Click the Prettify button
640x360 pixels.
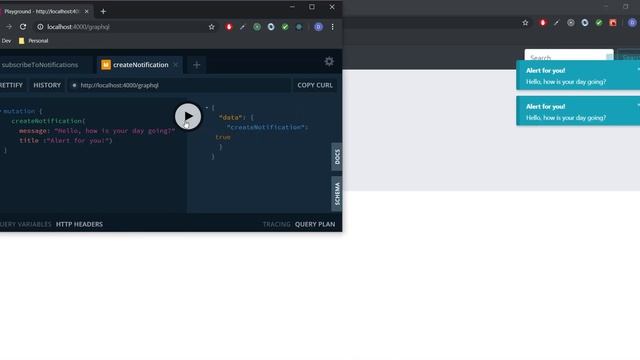12,85
